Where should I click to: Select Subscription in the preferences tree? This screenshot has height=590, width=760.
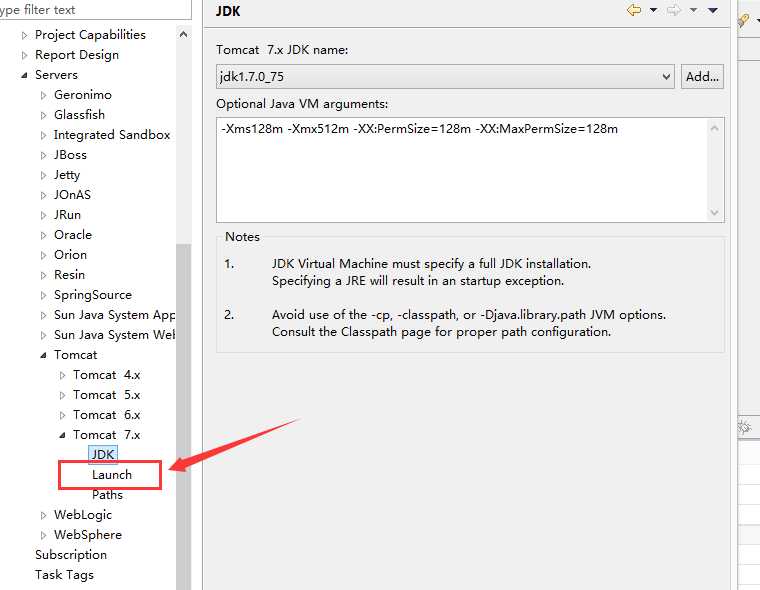click(x=71, y=555)
